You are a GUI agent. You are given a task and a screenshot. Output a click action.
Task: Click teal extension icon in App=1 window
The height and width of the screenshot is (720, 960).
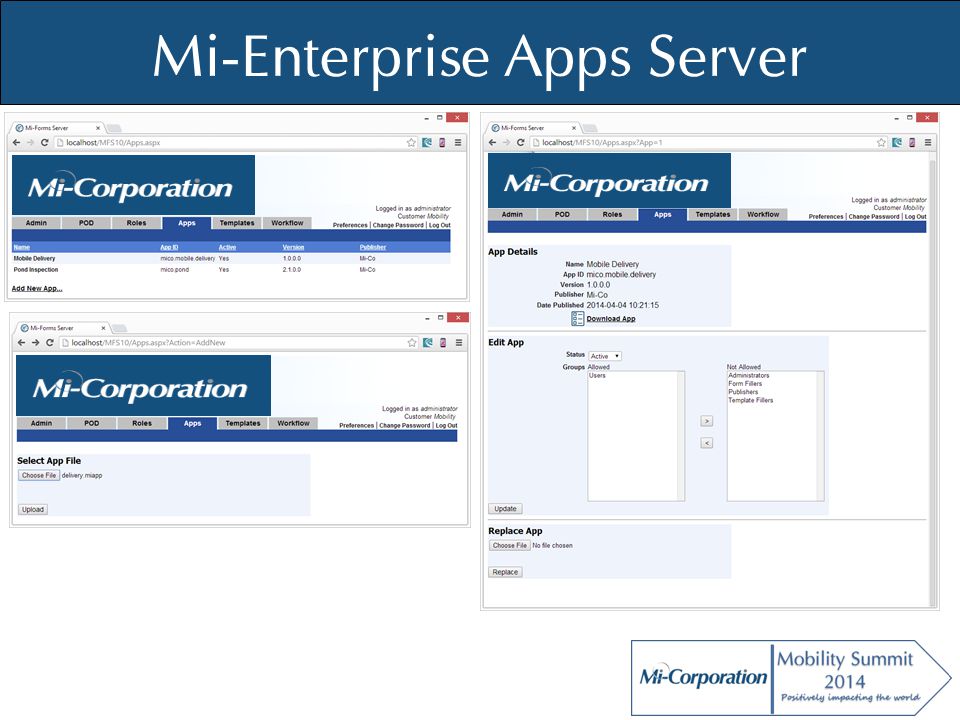[897, 143]
